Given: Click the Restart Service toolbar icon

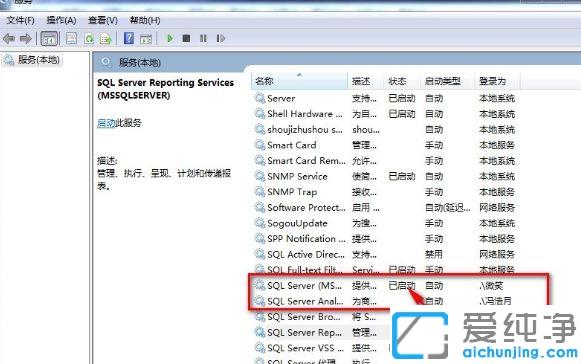Looking at the screenshot, I should [x=220, y=38].
